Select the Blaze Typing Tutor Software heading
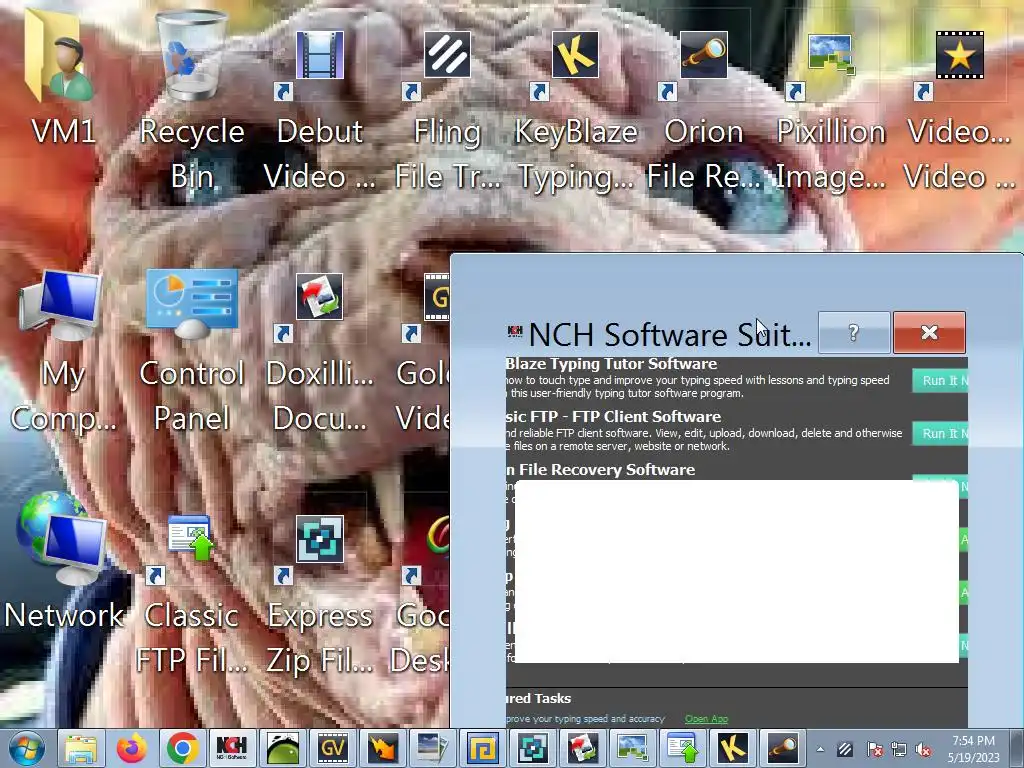 click(x=611, y=364)
